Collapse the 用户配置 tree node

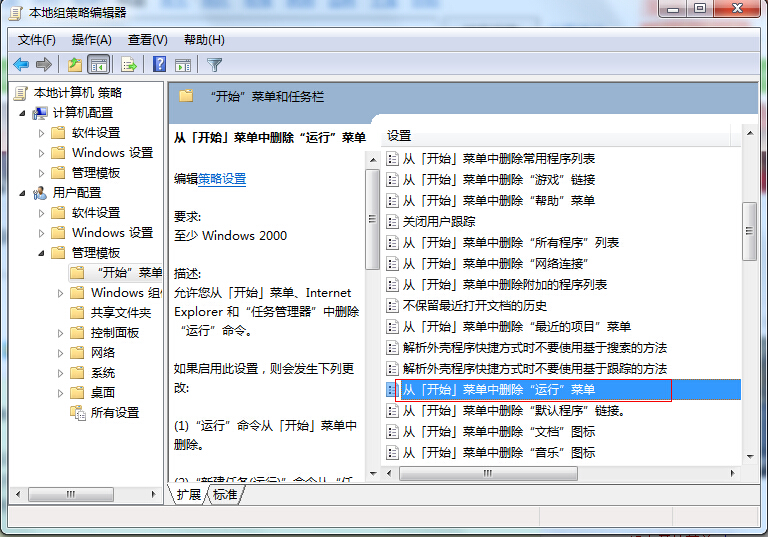[22, 192]
